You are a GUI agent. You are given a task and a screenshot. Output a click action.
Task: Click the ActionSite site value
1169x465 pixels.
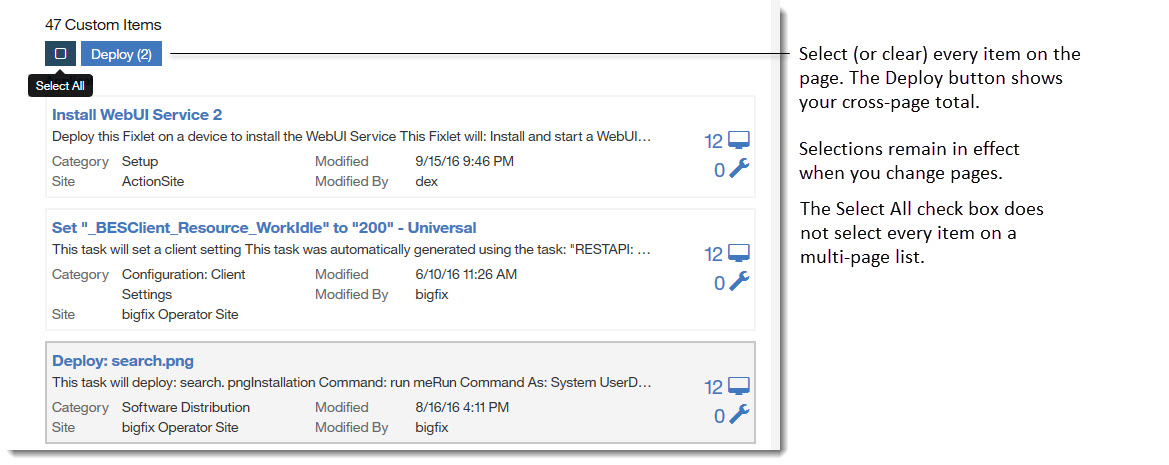pos(153,181)
